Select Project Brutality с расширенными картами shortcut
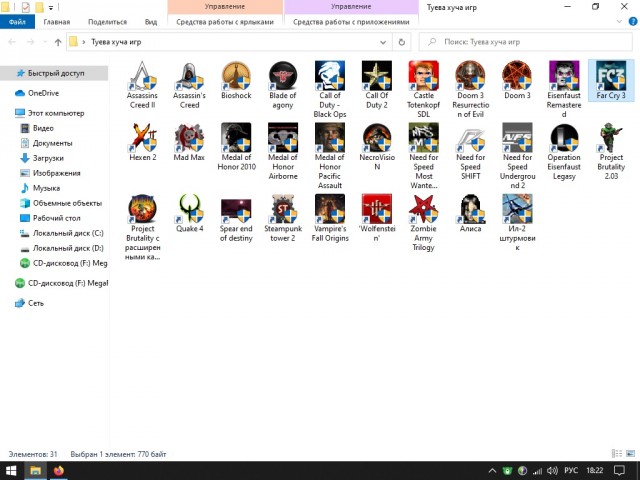 (x=142, y=228)
